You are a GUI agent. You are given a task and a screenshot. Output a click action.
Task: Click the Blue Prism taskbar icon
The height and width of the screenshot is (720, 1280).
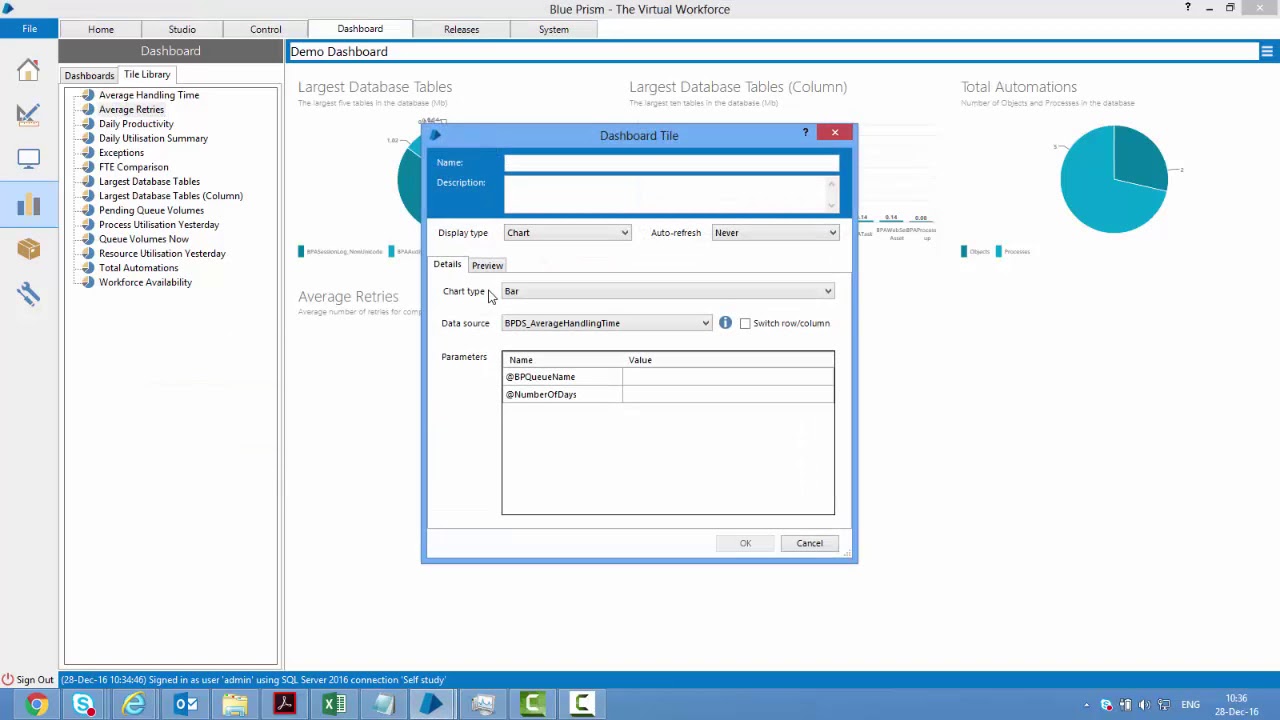coord(432,705)
